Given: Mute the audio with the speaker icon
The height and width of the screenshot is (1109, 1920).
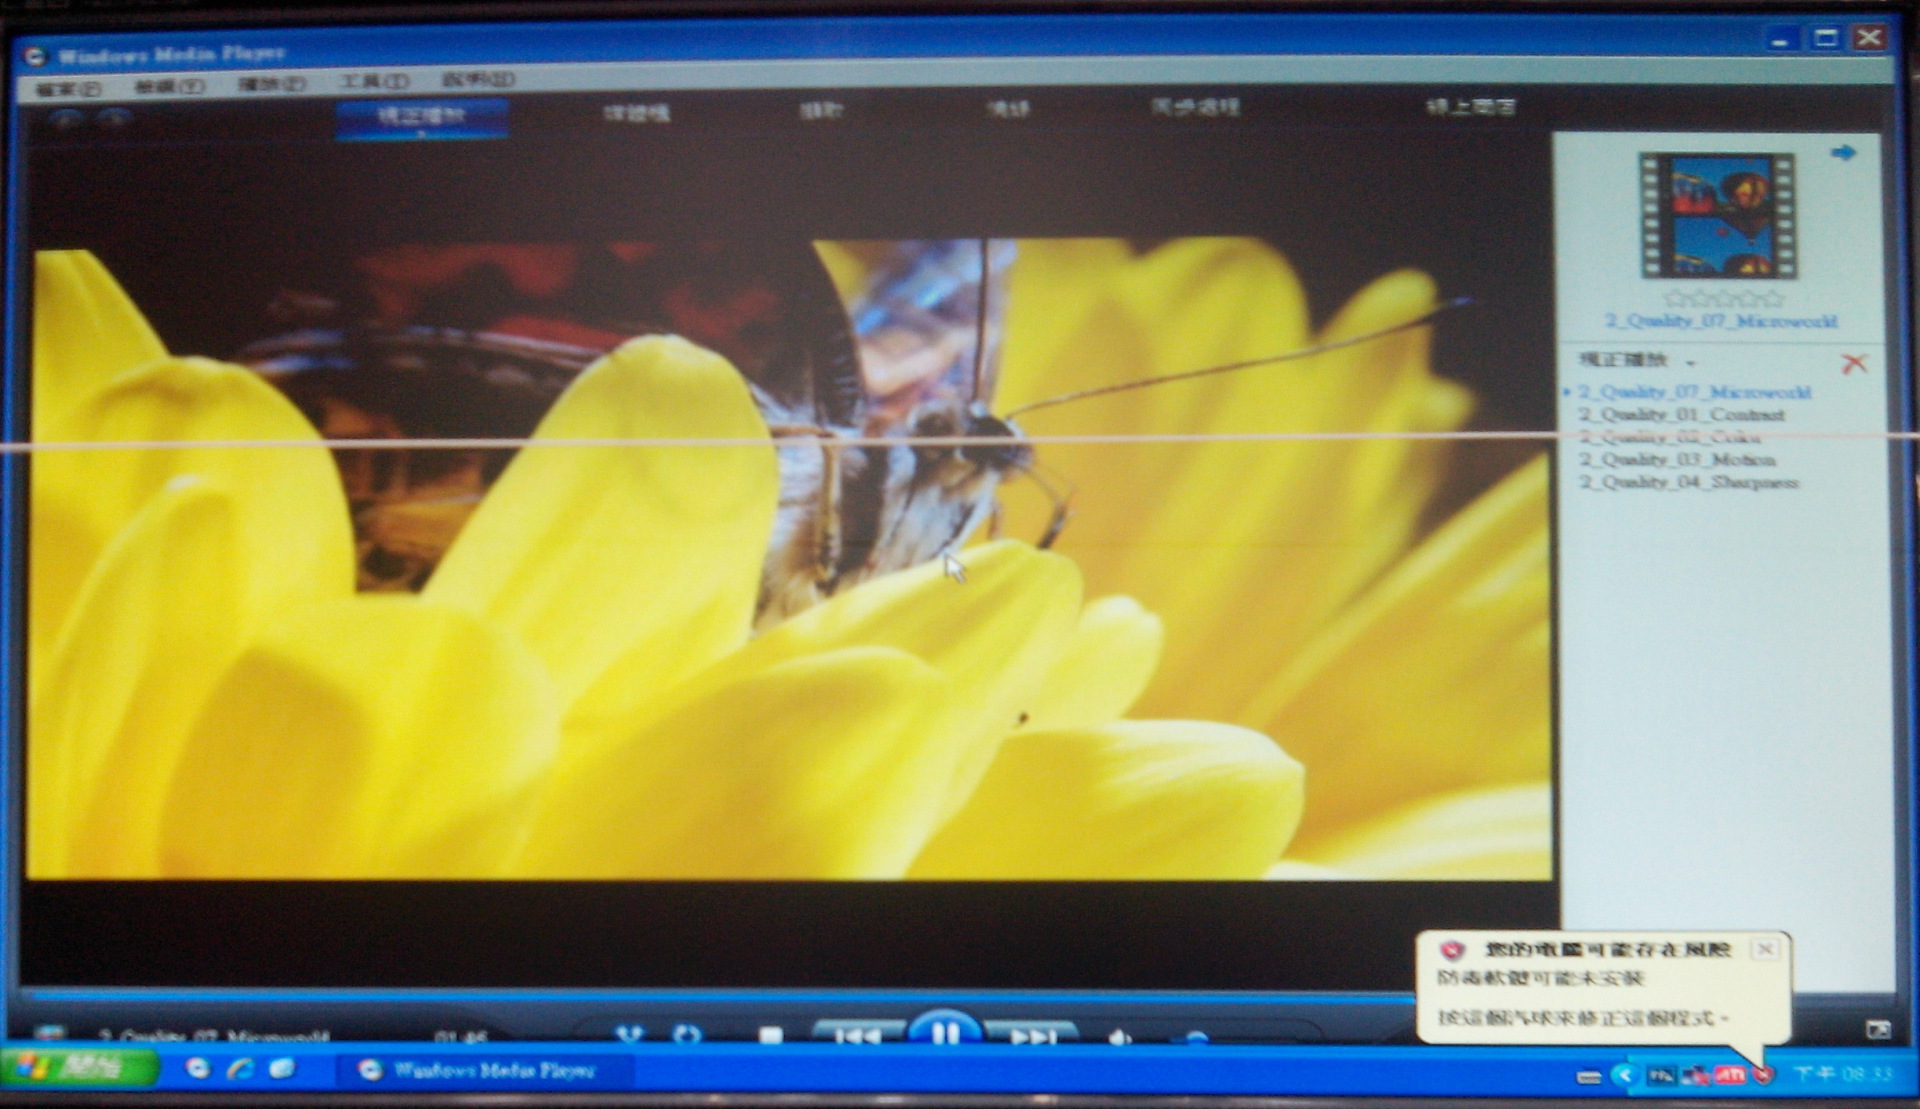Looking at the screenshot, I should [1120, 1036].
